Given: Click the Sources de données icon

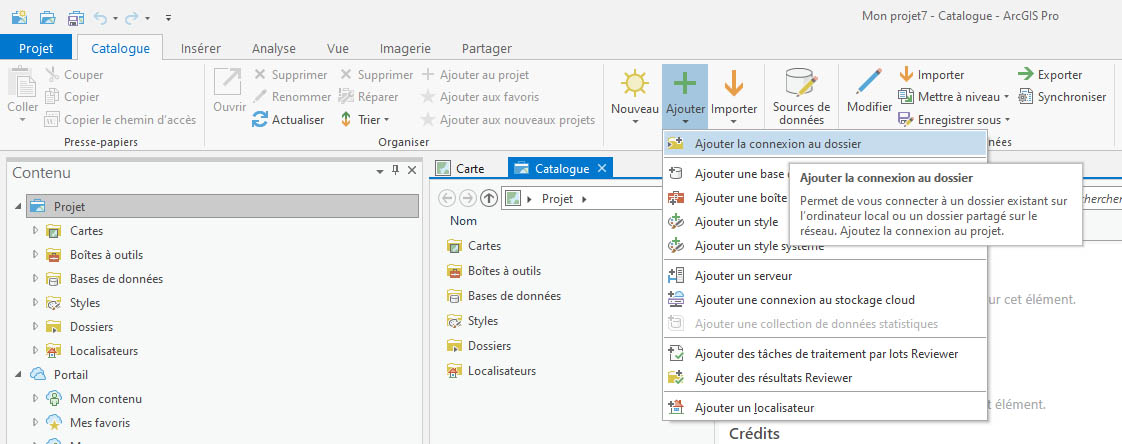Looking at the screenshot, I should click(801, 83).
